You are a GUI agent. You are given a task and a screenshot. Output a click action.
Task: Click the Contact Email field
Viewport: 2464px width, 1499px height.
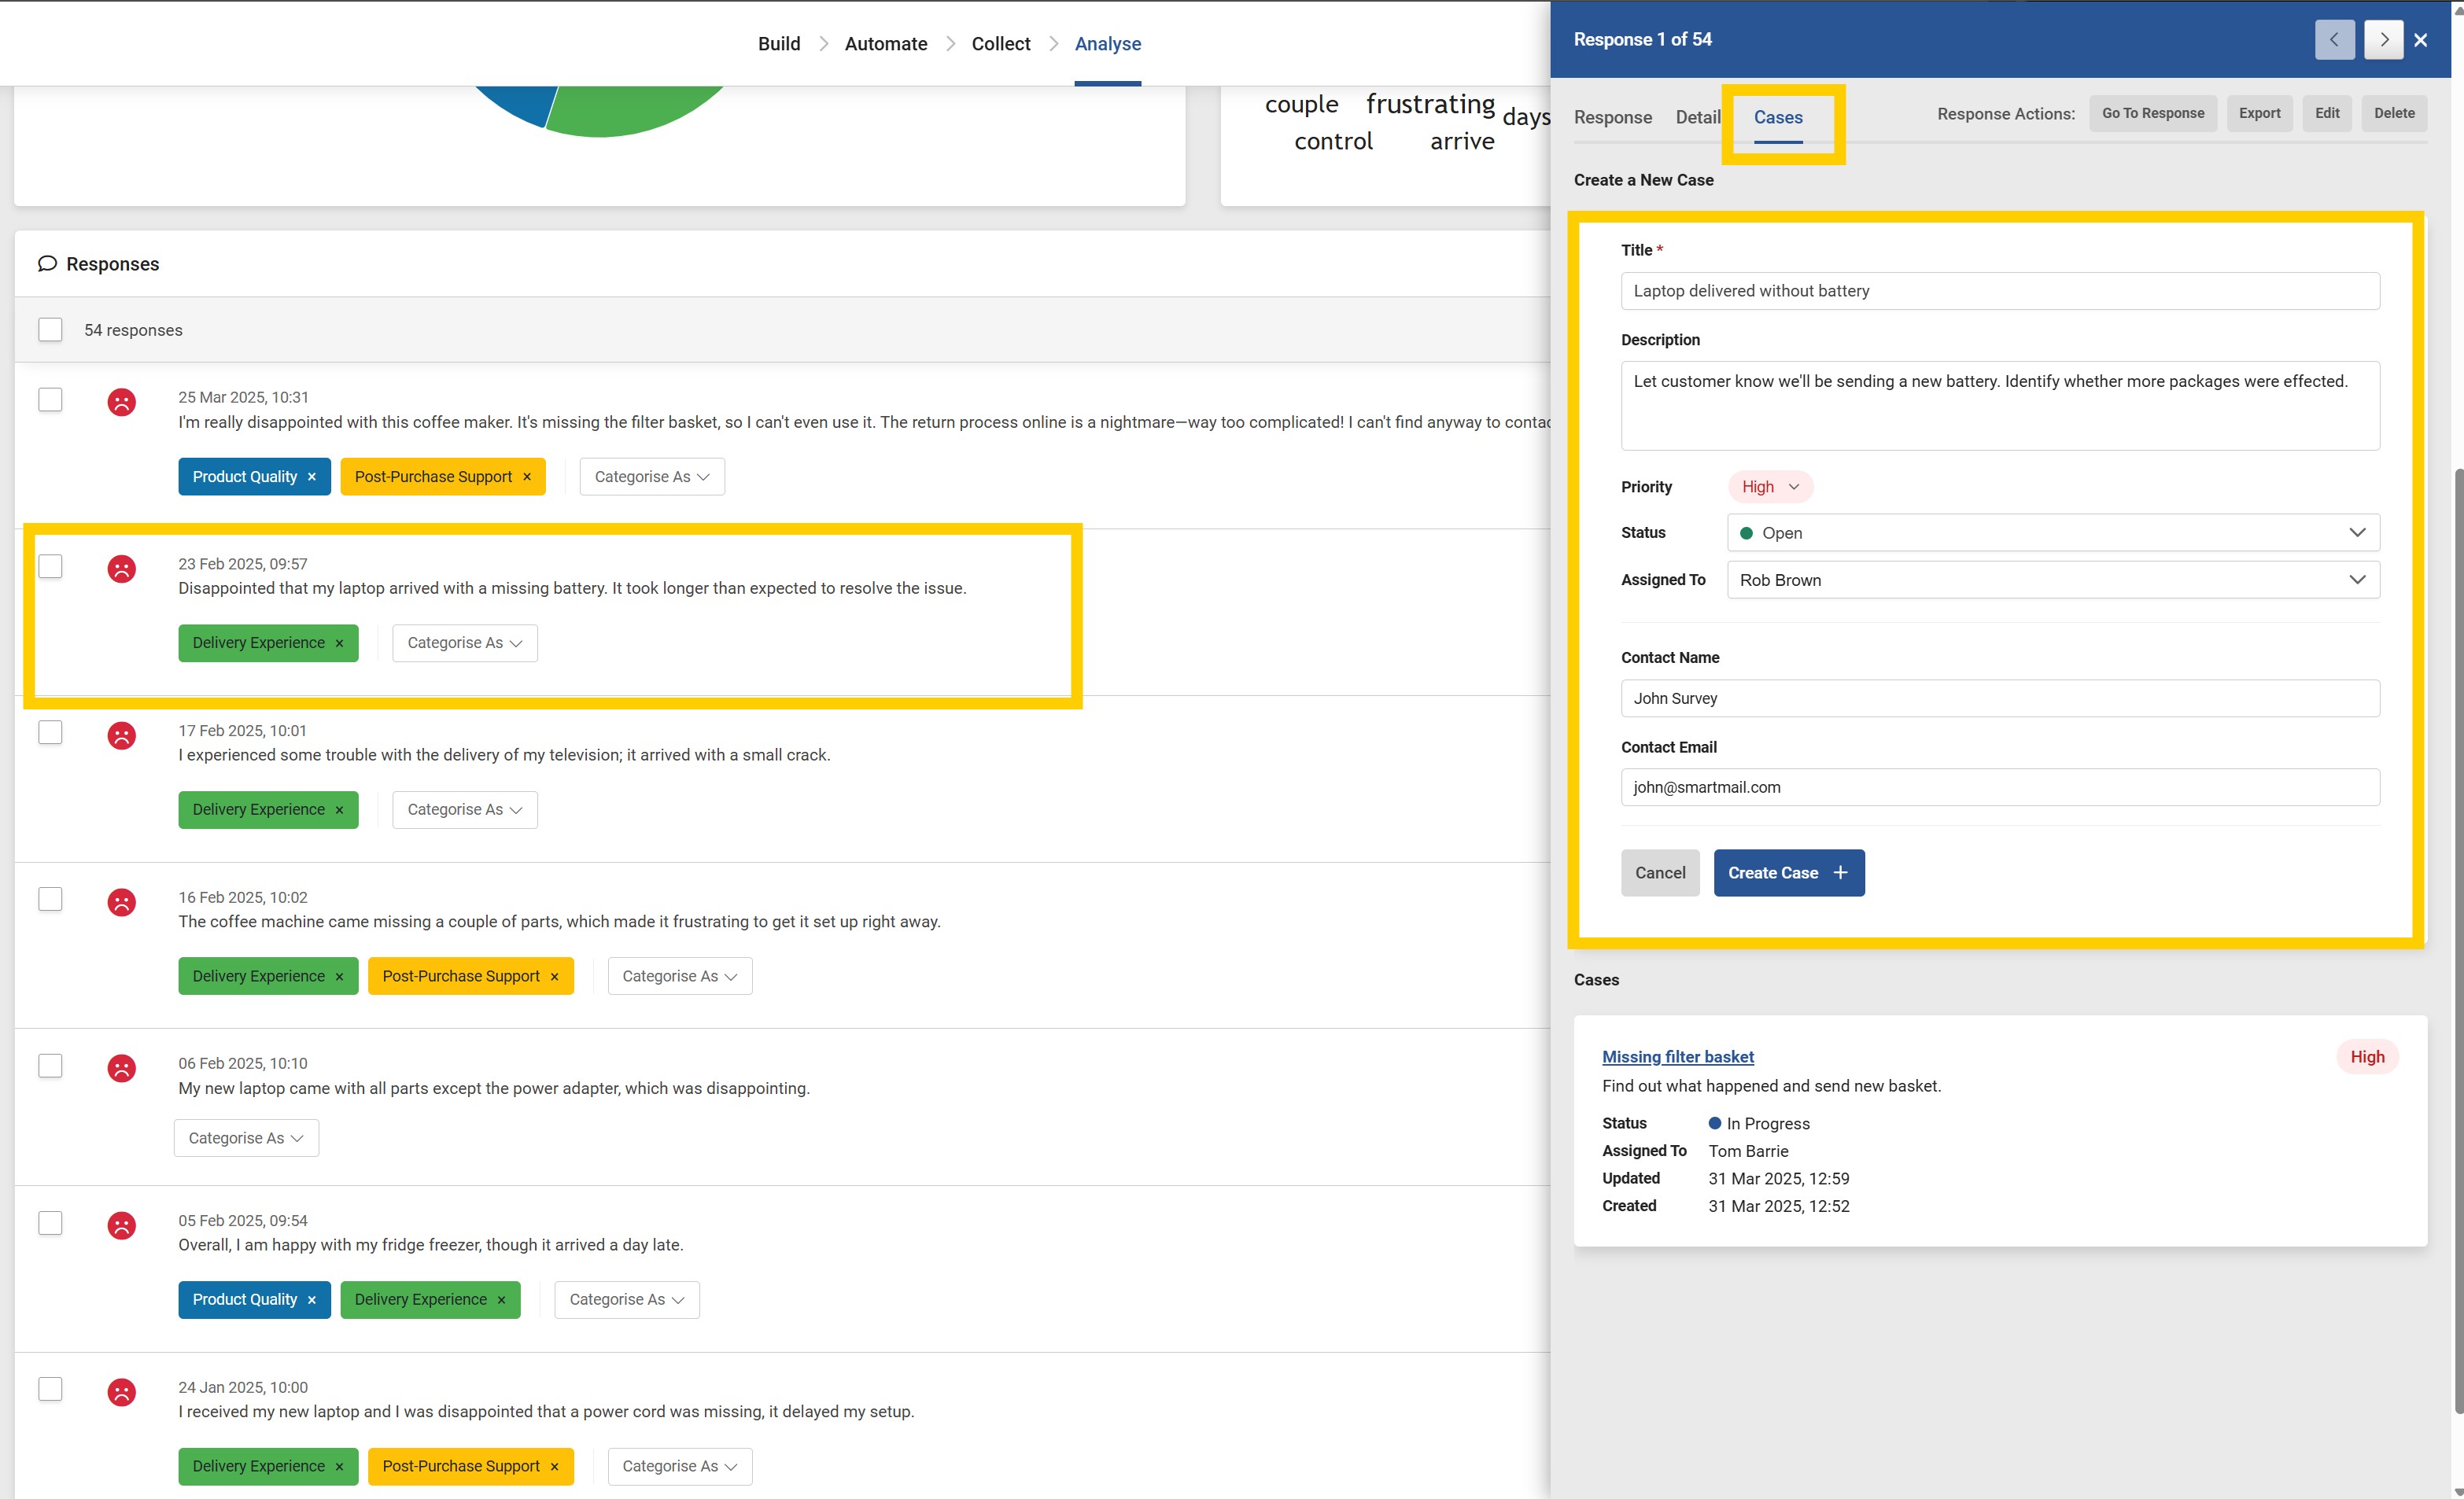2000,787
